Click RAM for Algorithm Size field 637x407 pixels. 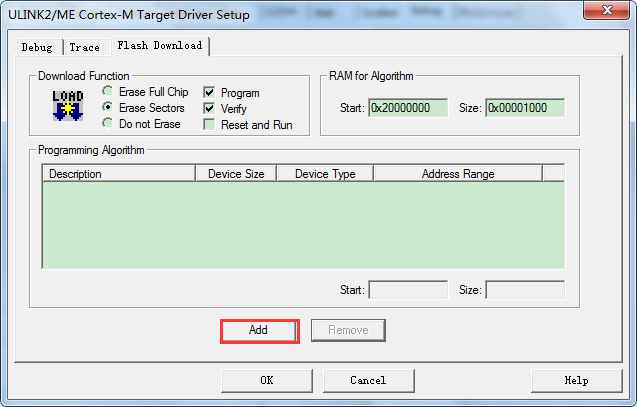(x=525, y=108)
